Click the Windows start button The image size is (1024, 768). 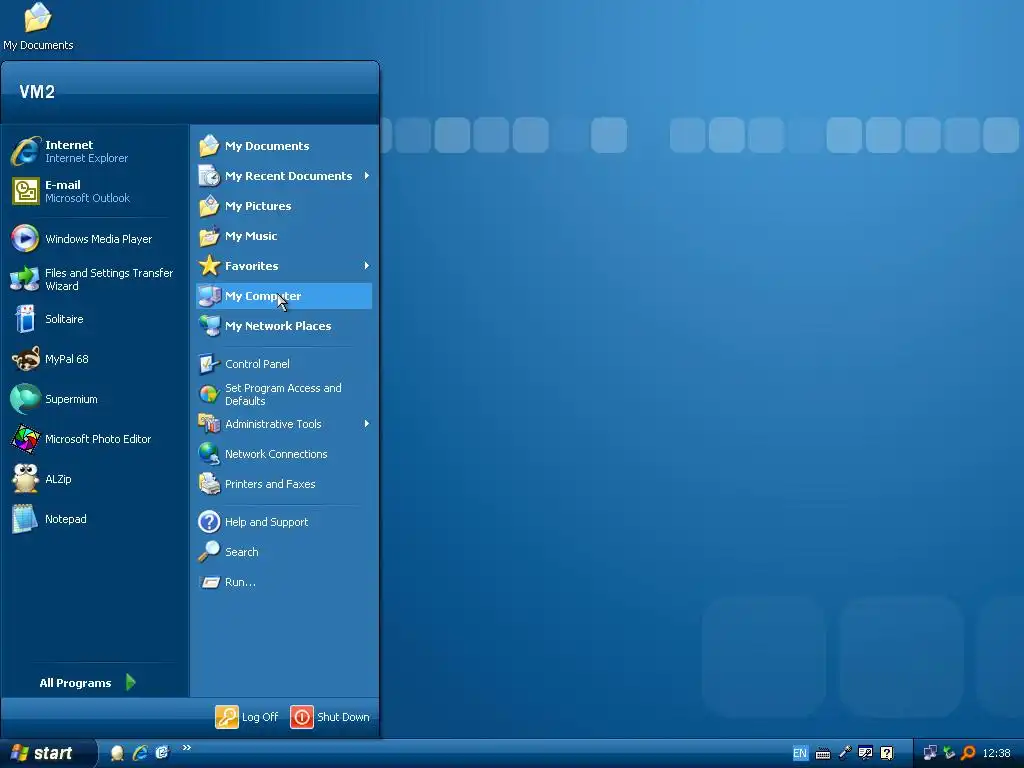pyautogui.click(x=47, y=753)
